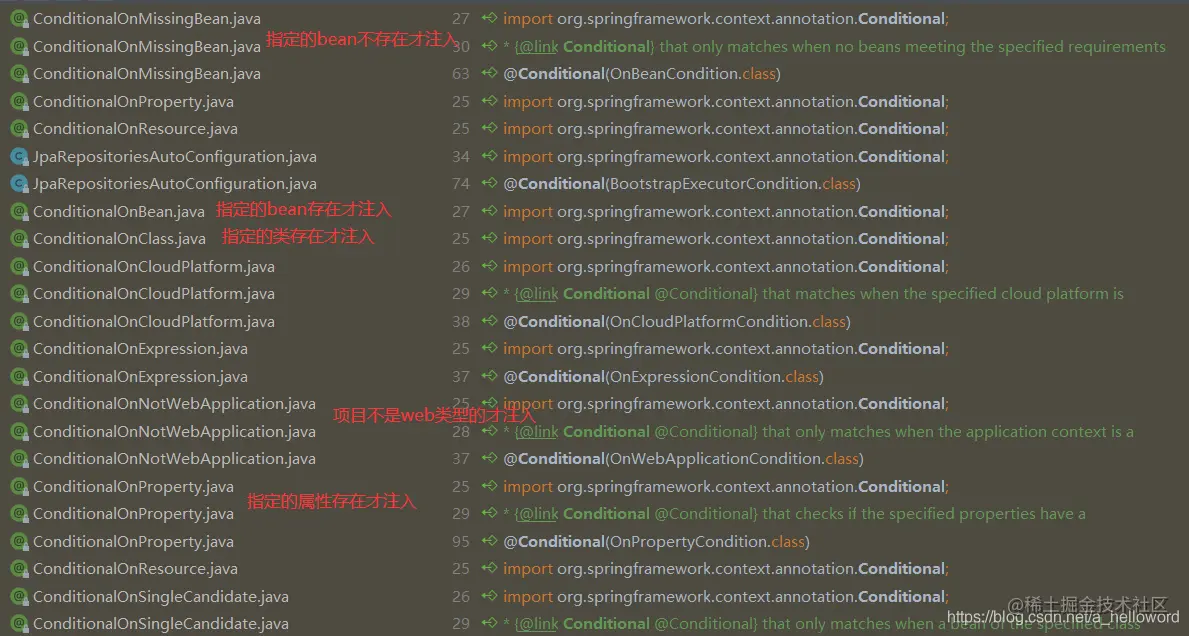The image size is (1189, 636).
Task: Click the @link text on the cloud platform line
Action: tap(538, 294)
